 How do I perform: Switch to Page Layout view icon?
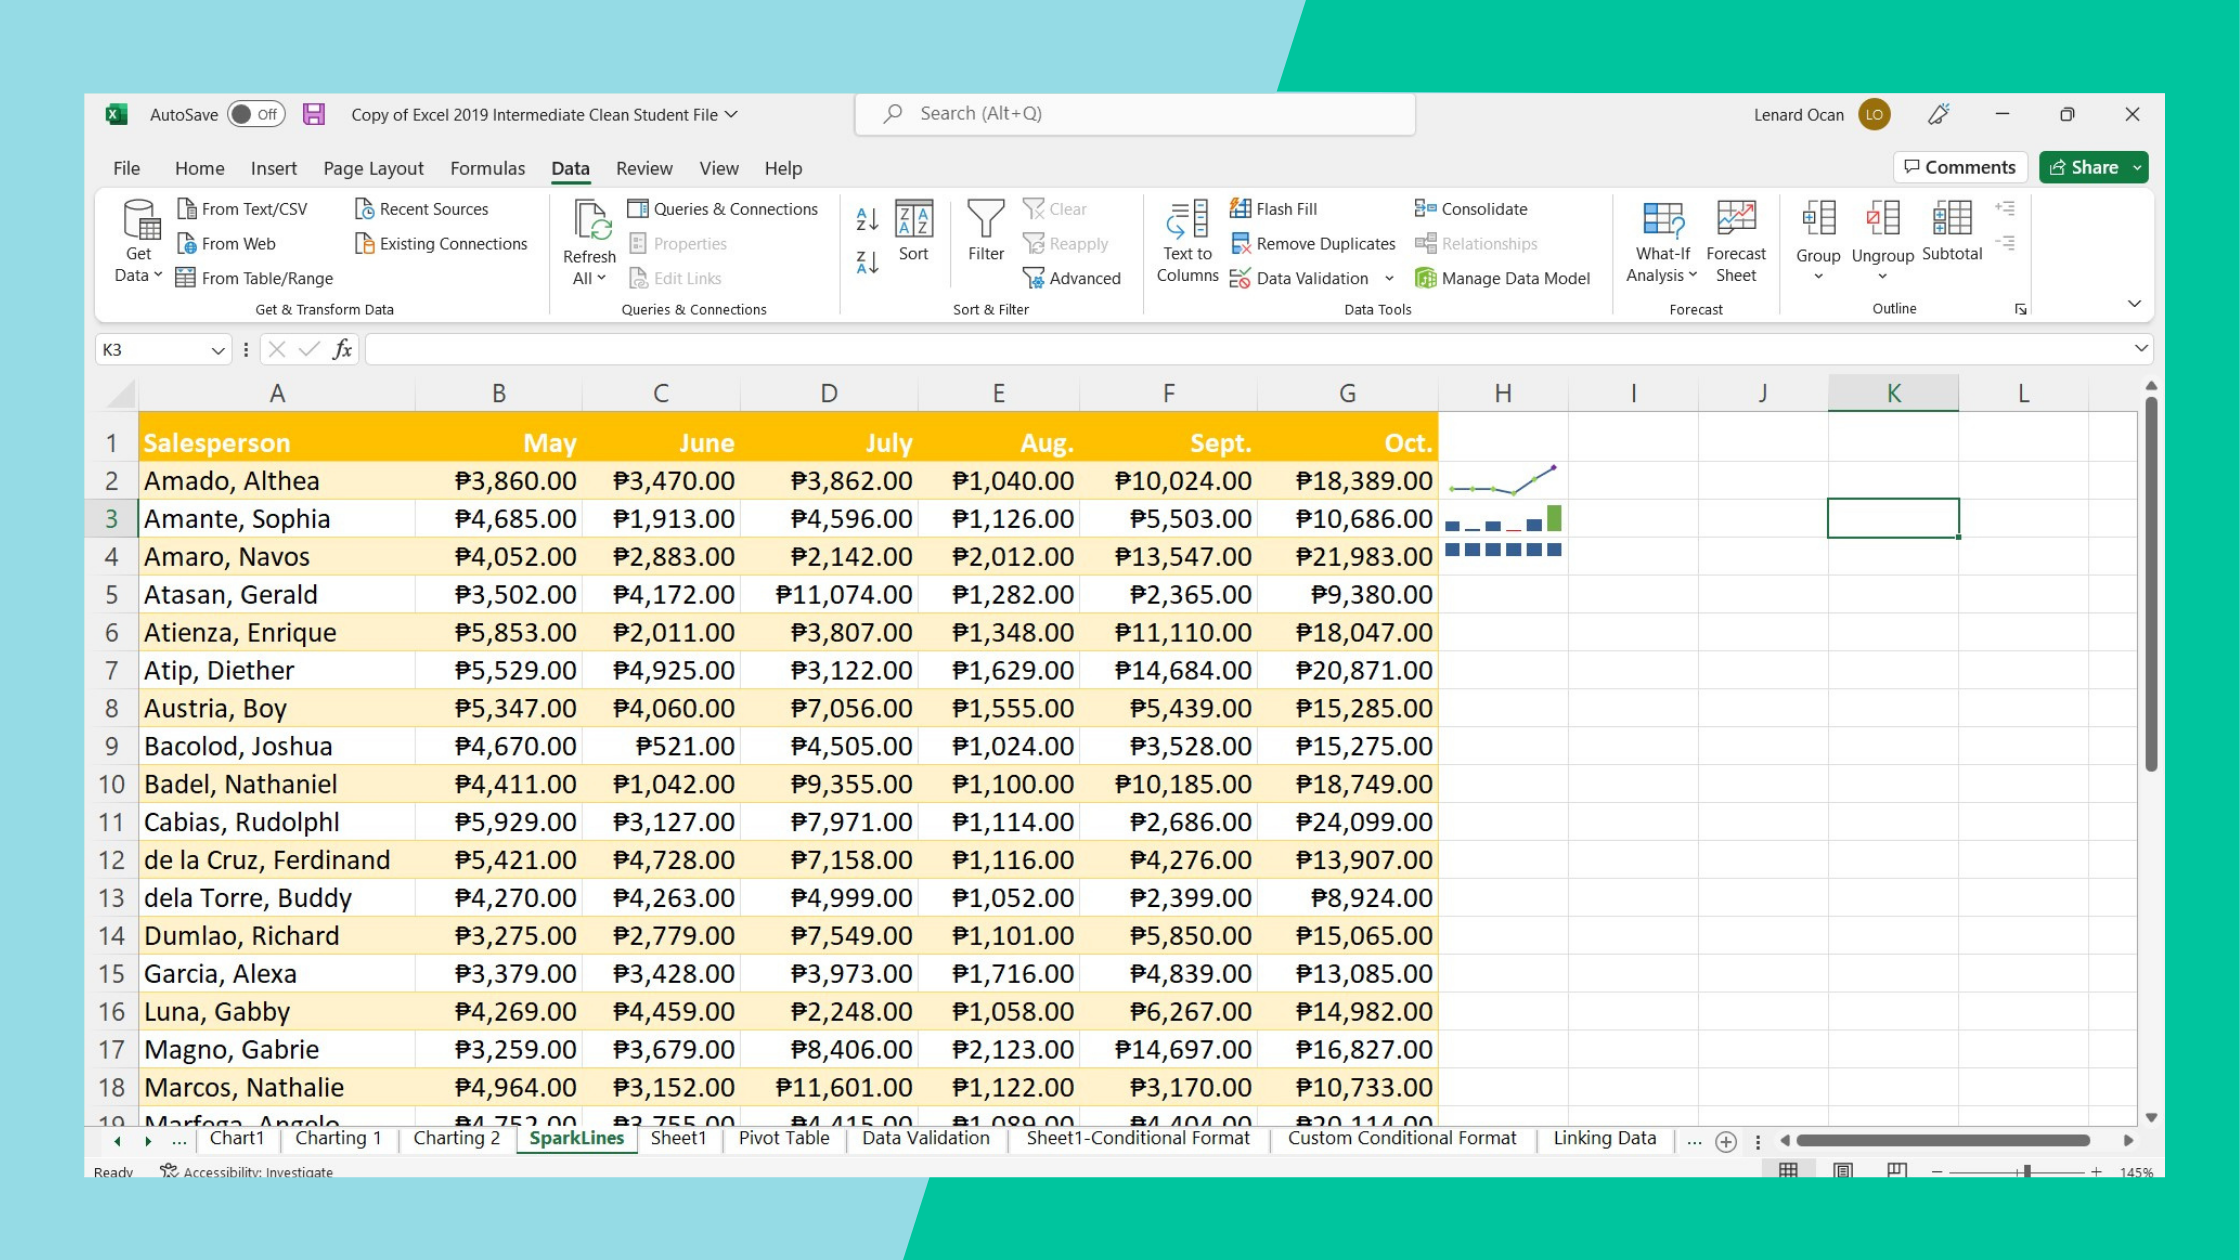point(1843,1171)
